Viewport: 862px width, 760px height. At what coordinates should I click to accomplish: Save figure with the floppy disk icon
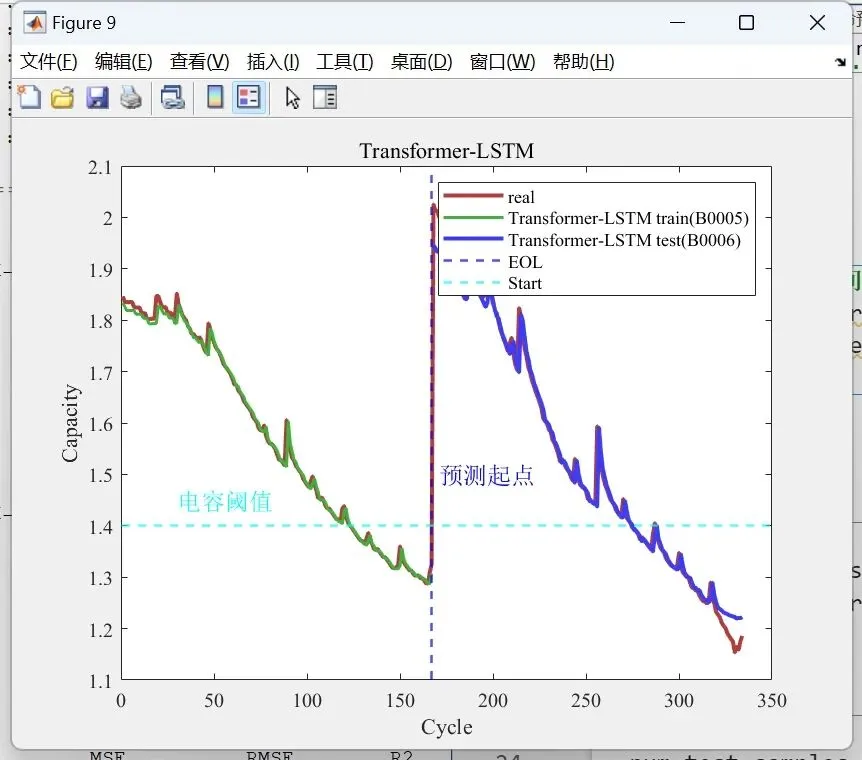pos(97,97)
